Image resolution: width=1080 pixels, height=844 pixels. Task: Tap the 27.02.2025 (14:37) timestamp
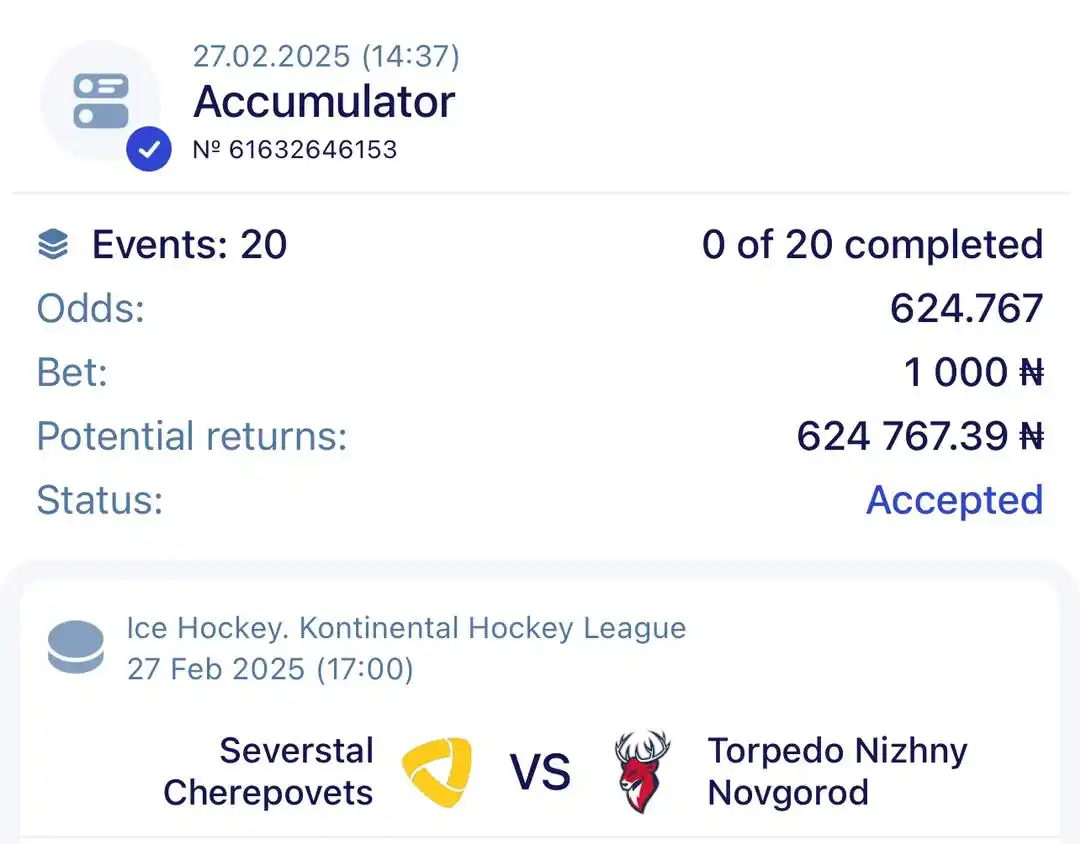click(x=326, y=56)
